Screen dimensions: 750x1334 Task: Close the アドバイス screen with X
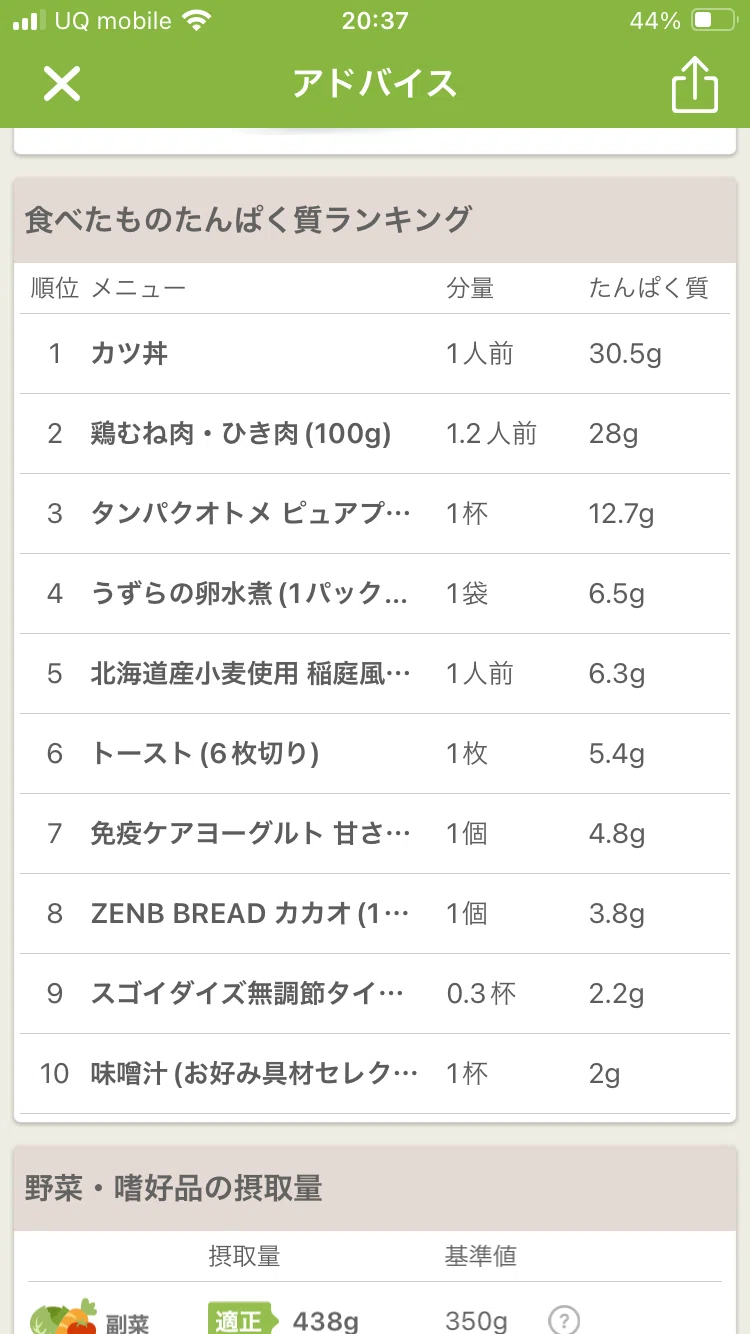coord(61,84)
